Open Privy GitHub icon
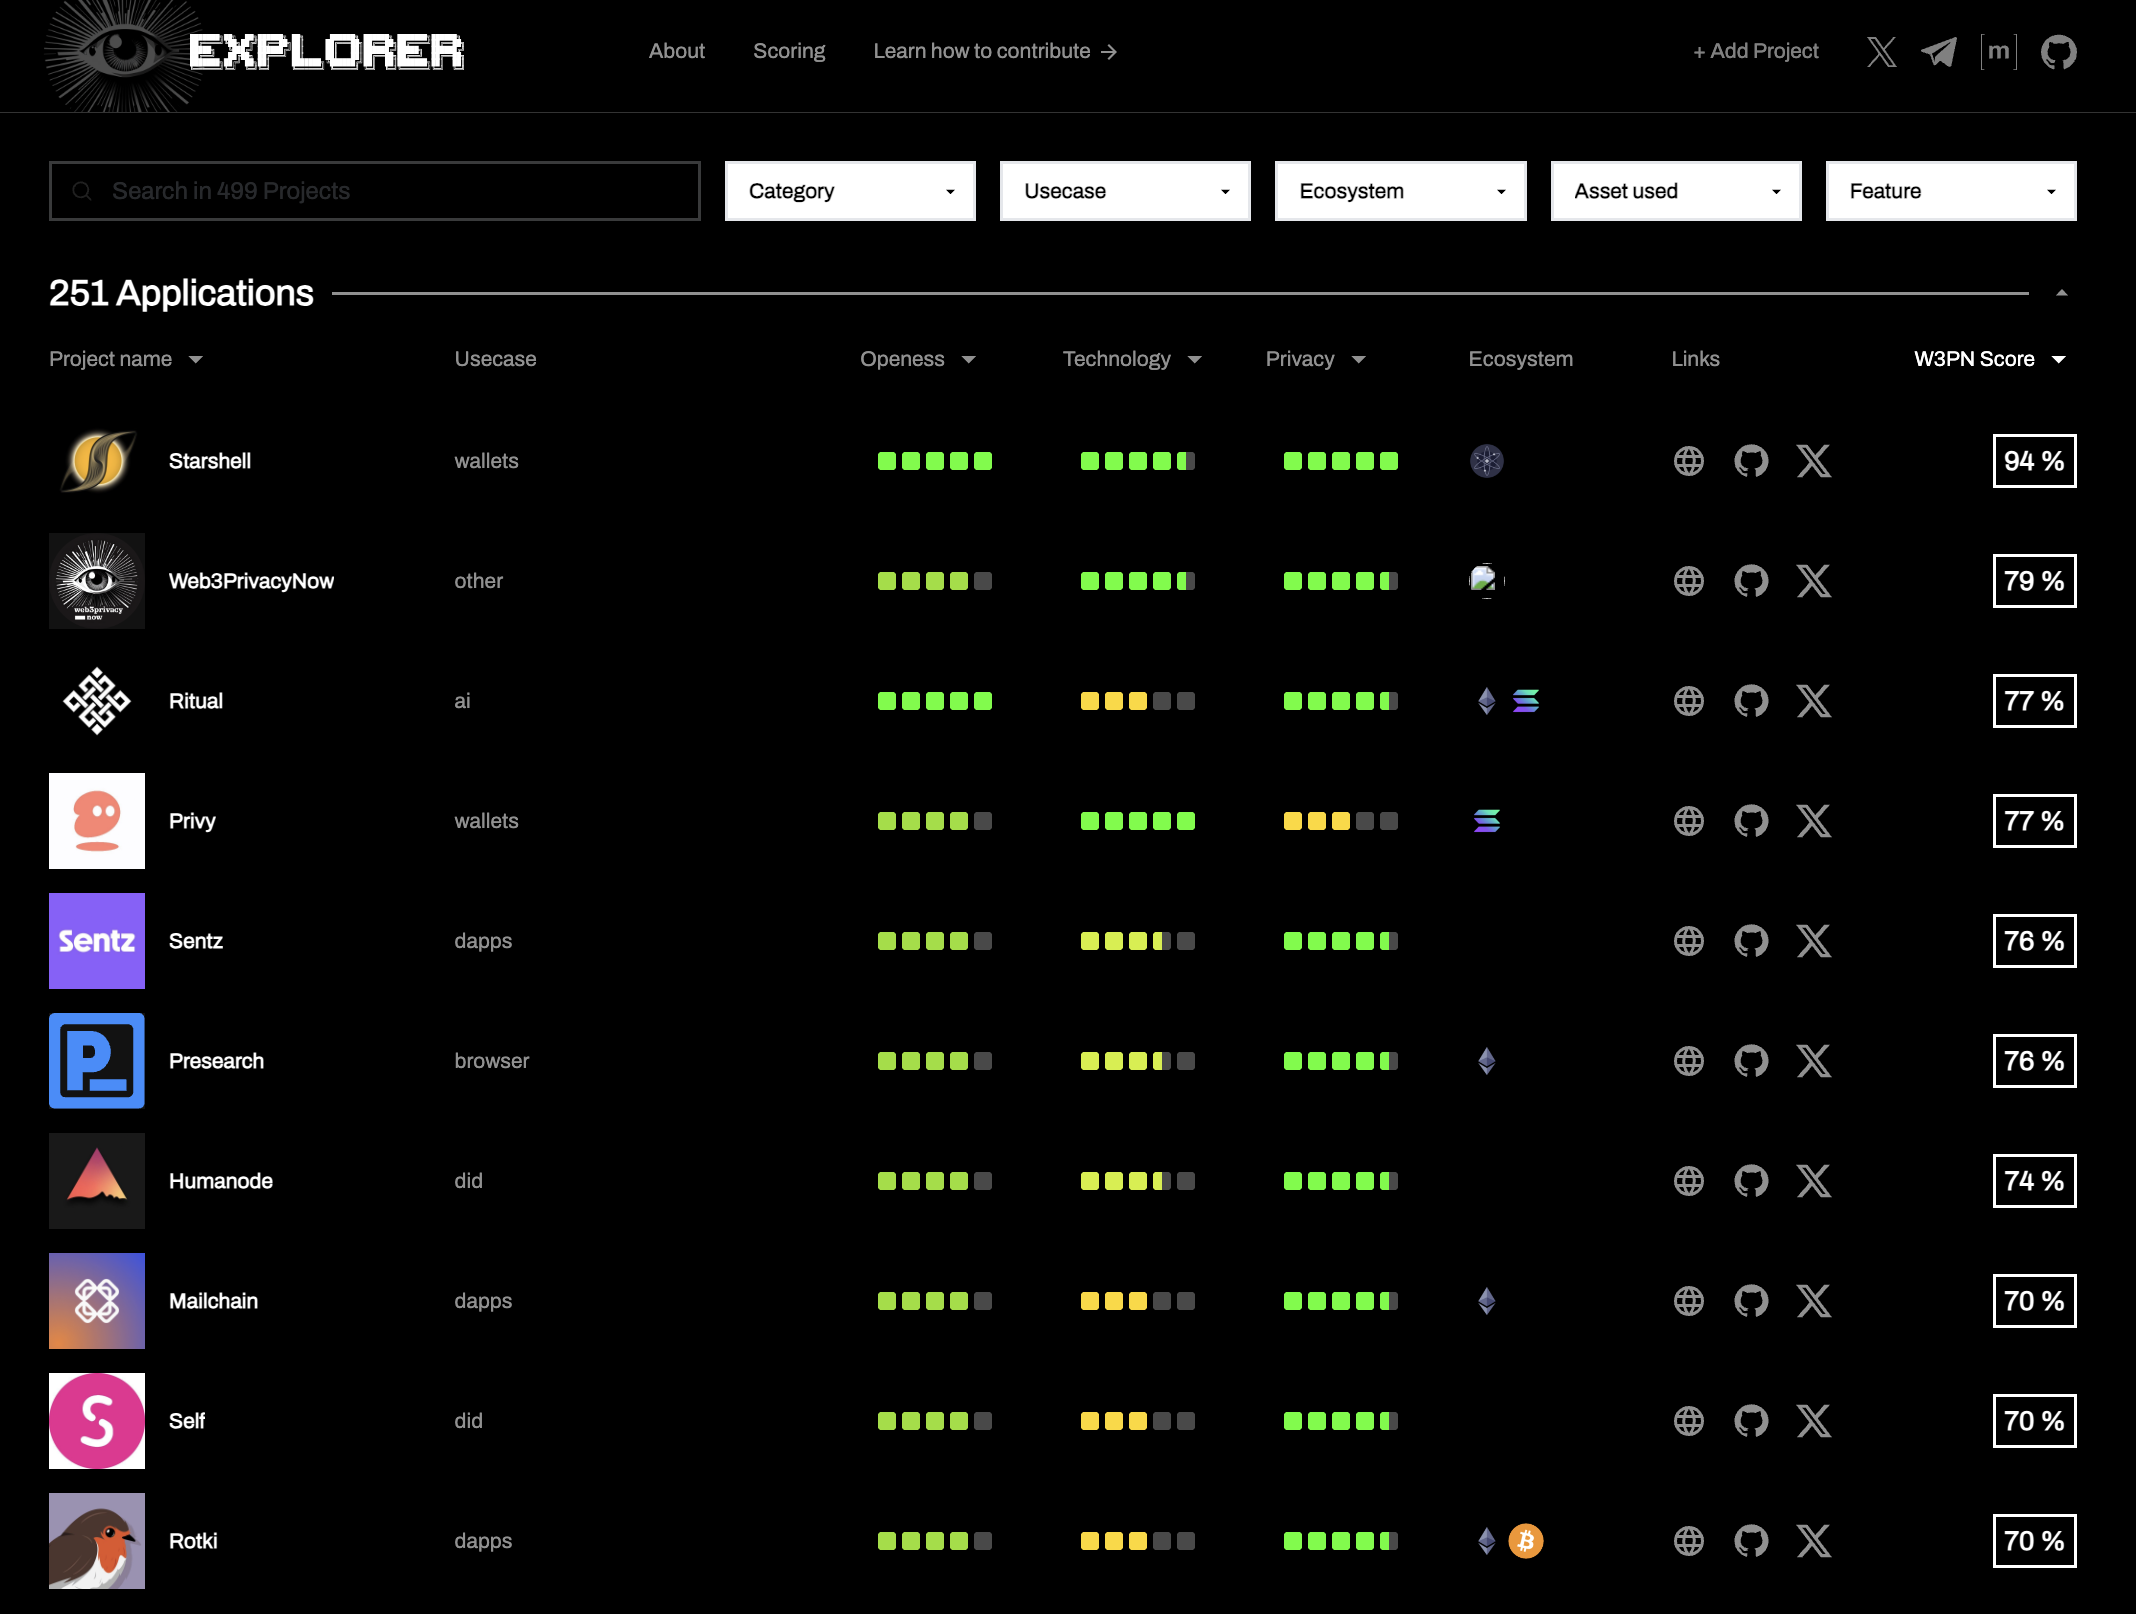The width and height of the screenshot is (2136, 1614). pyautogui.click(x=1751, y=821)
